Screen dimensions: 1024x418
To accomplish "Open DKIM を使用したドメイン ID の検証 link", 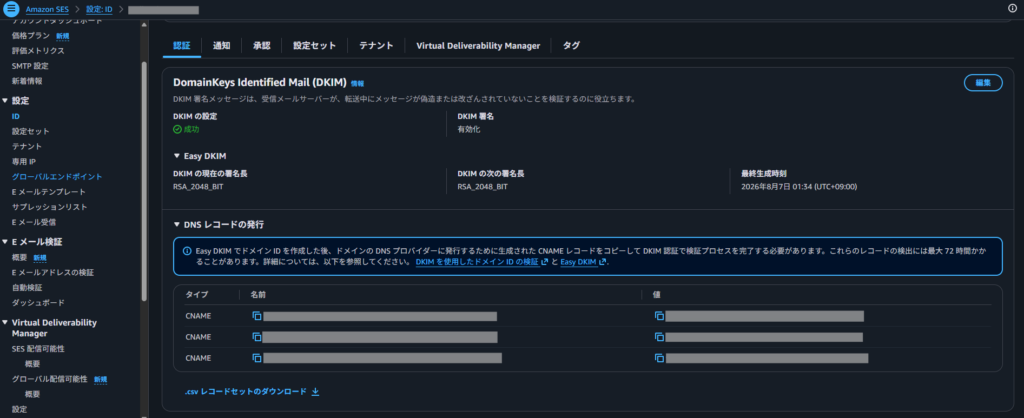I will (481, 262).
